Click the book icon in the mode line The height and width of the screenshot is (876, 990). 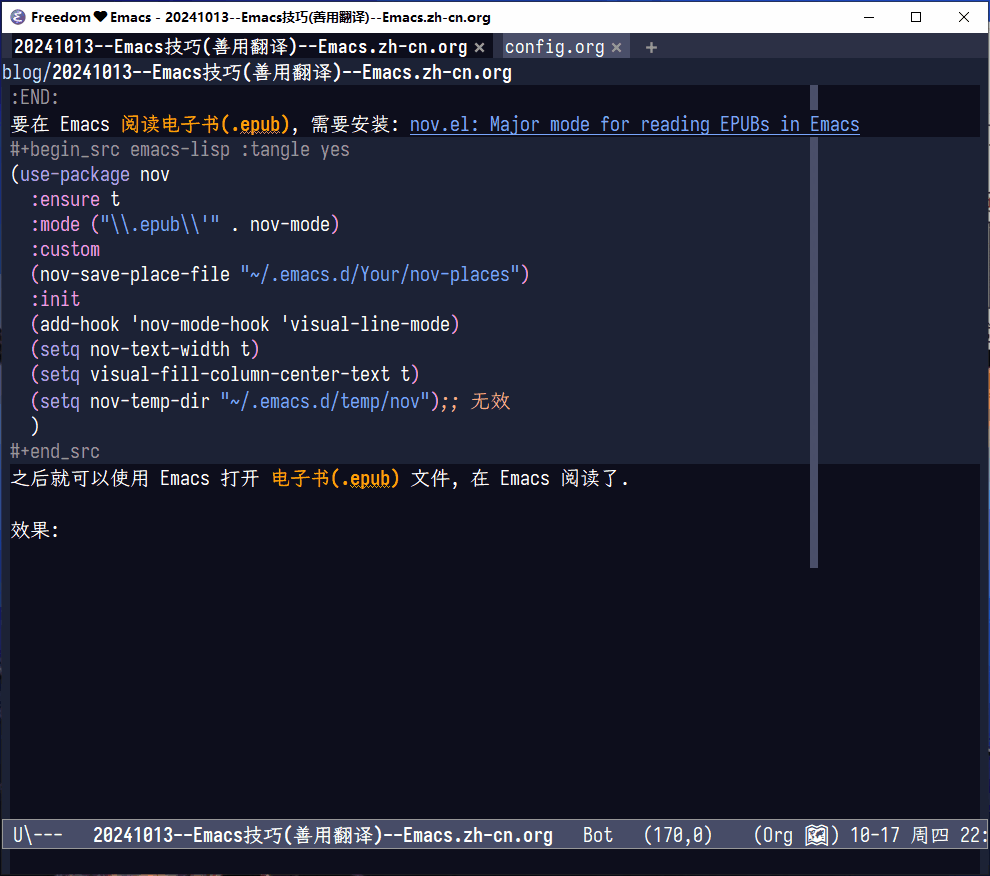point(816,835)
